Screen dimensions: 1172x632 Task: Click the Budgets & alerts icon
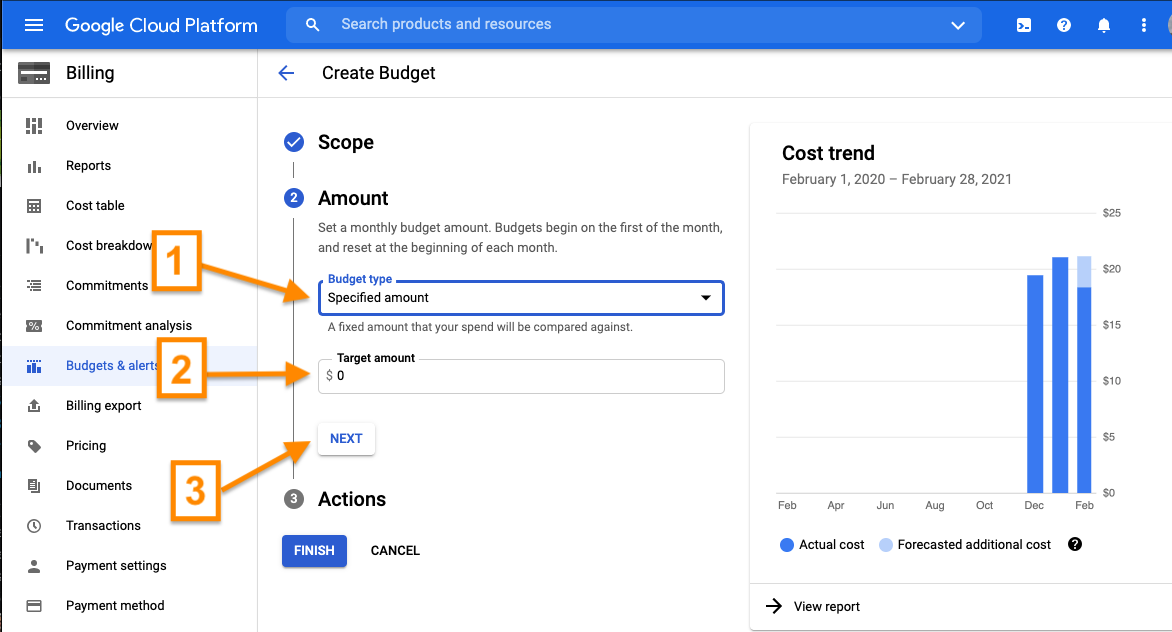[x=34, y=366]
